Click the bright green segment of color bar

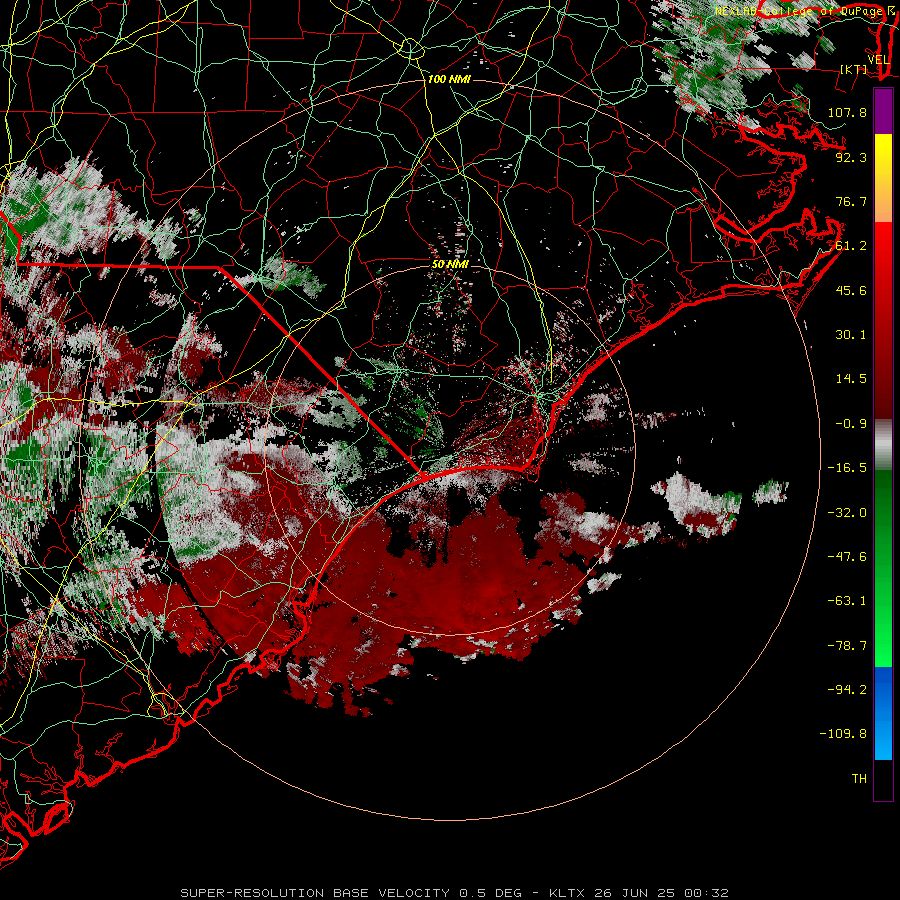pos(883,568)
